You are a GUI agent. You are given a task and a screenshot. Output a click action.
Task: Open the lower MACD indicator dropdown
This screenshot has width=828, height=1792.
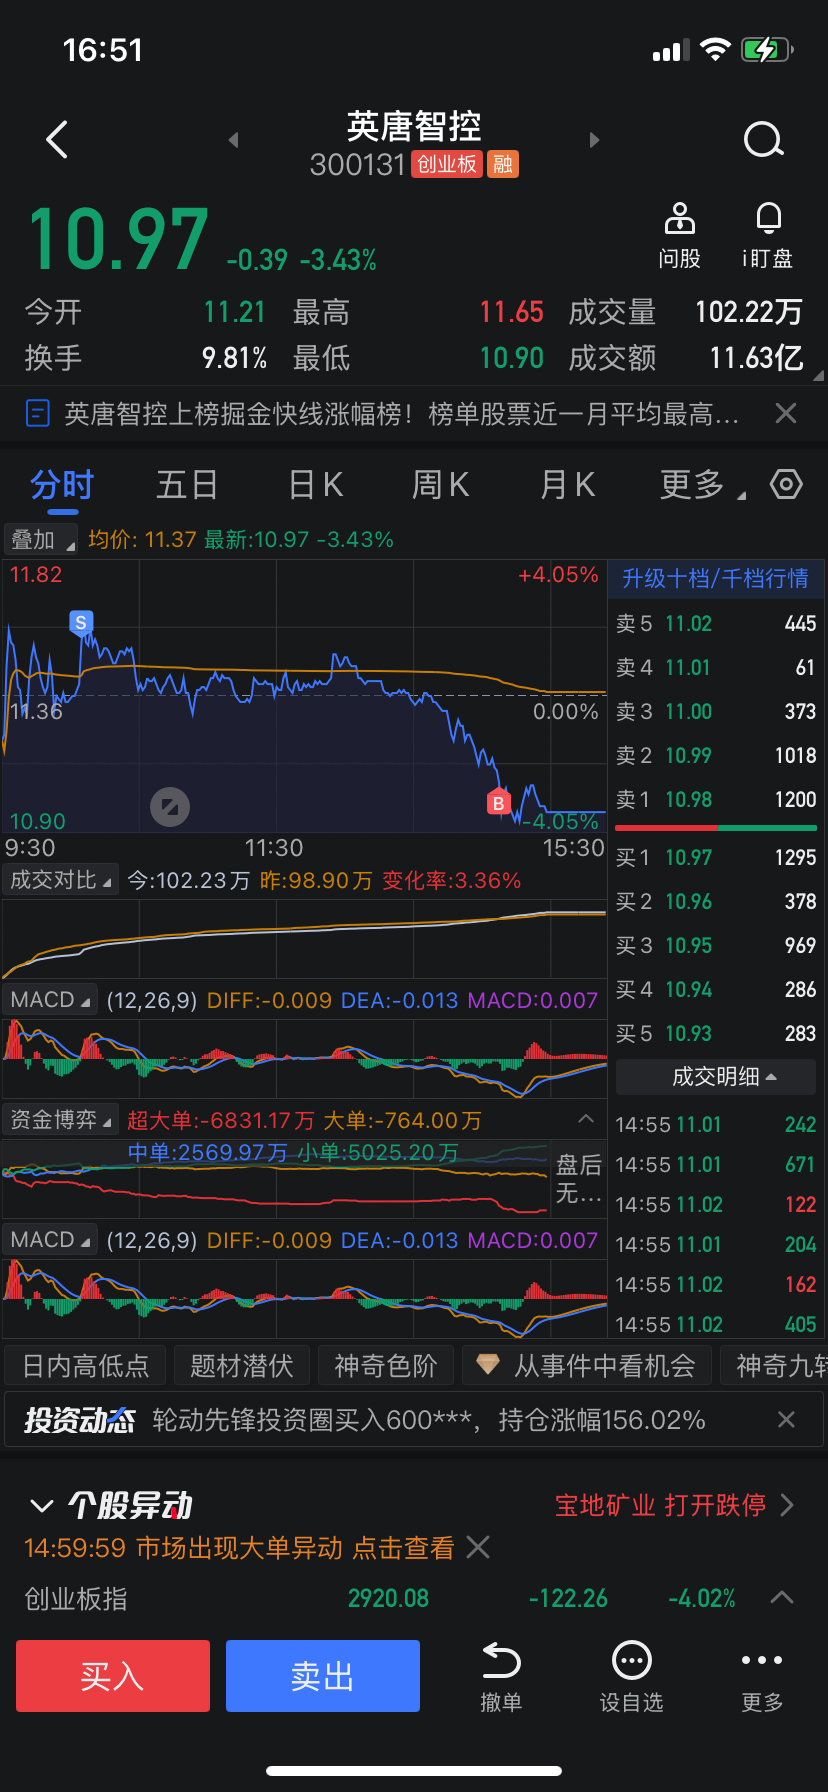point(50,1240)
